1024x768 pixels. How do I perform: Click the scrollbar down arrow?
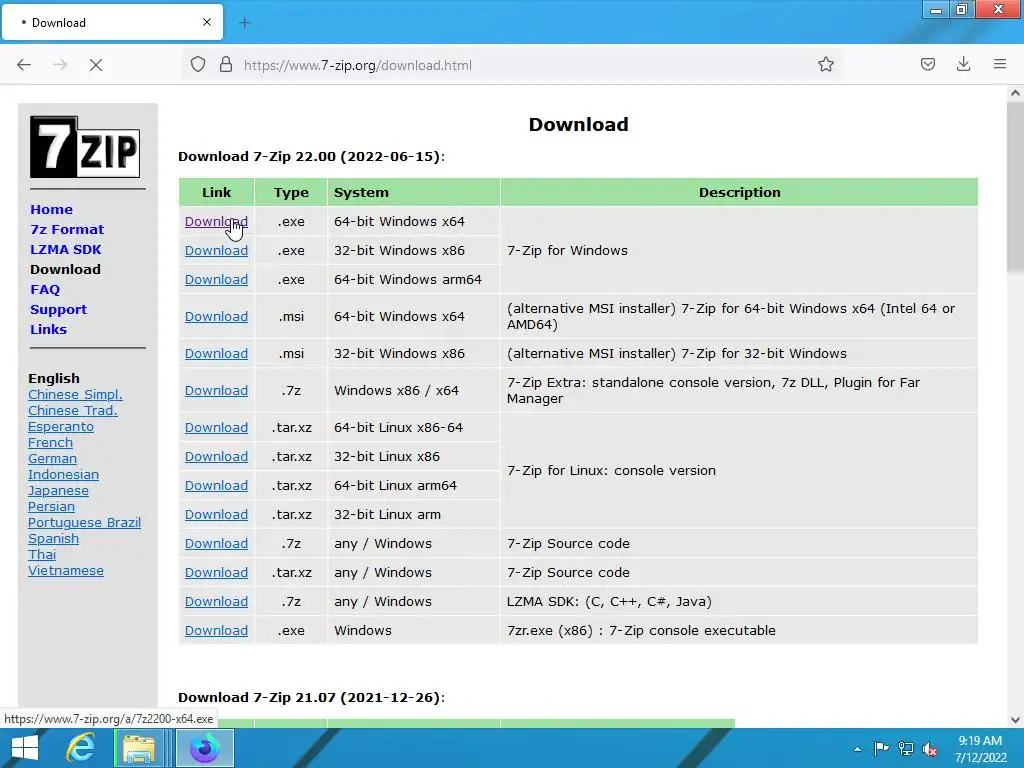(x=1015, y=720)
